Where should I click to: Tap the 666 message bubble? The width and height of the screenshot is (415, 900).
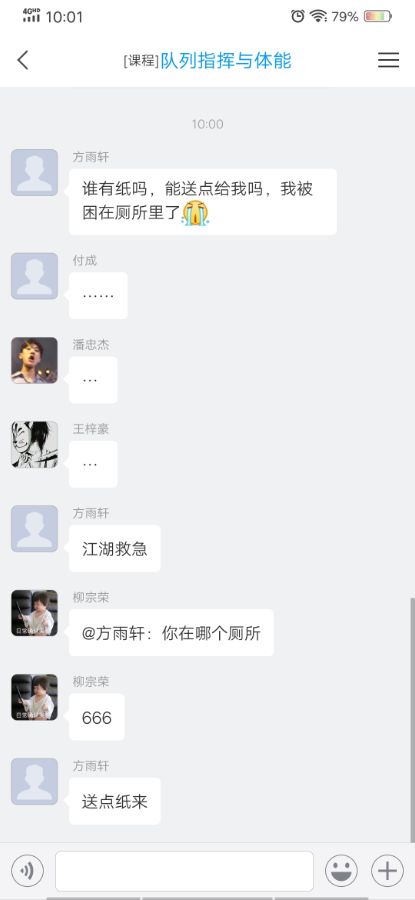[96, 717]
